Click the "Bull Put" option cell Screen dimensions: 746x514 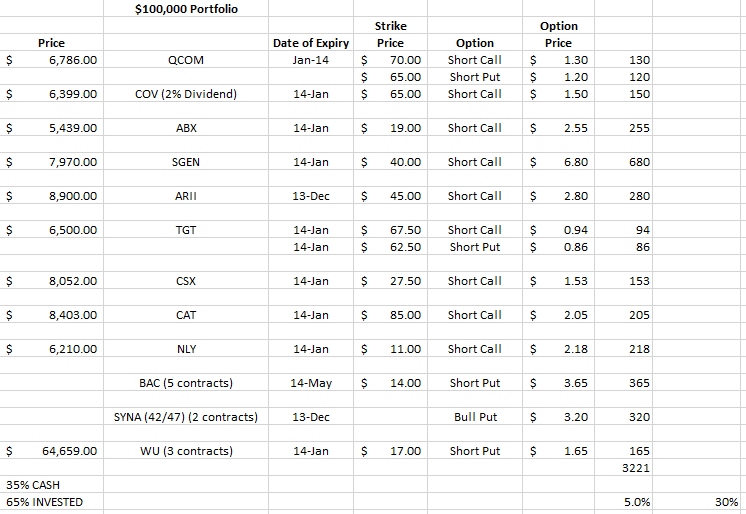click(474, 417)
